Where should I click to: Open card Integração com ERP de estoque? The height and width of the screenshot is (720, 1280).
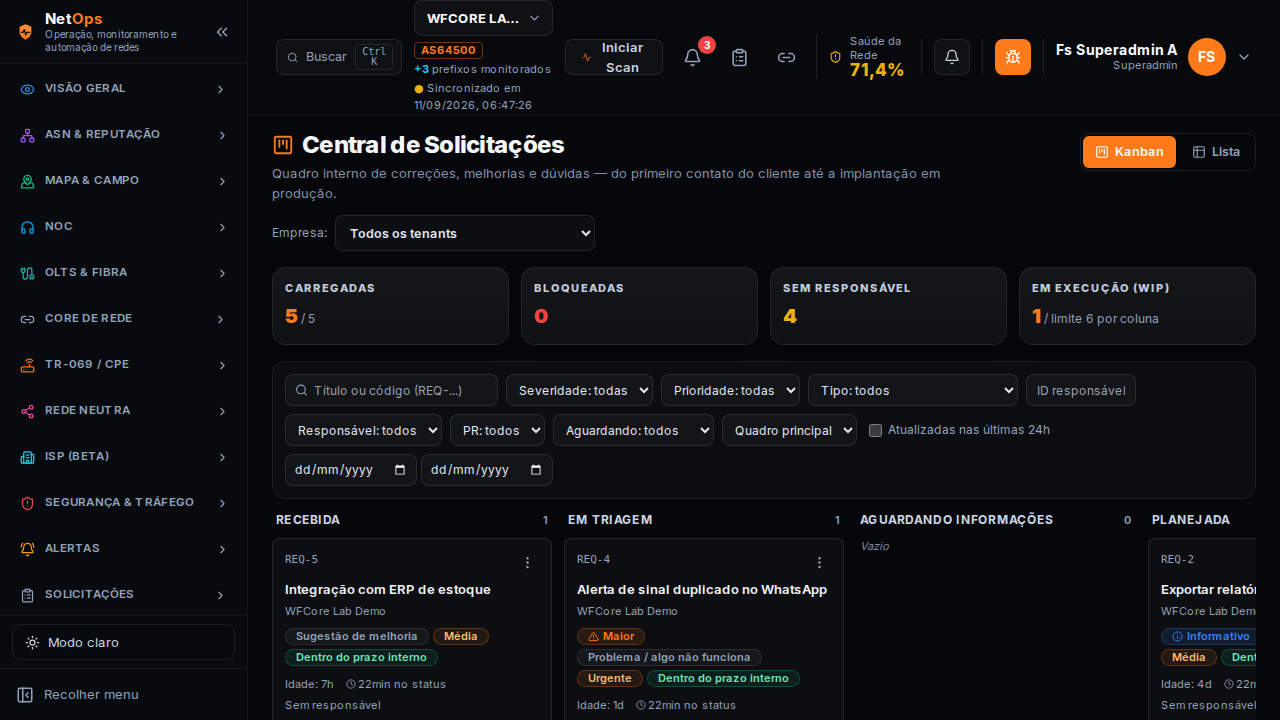pyautogui.click(x=388, y=590)
